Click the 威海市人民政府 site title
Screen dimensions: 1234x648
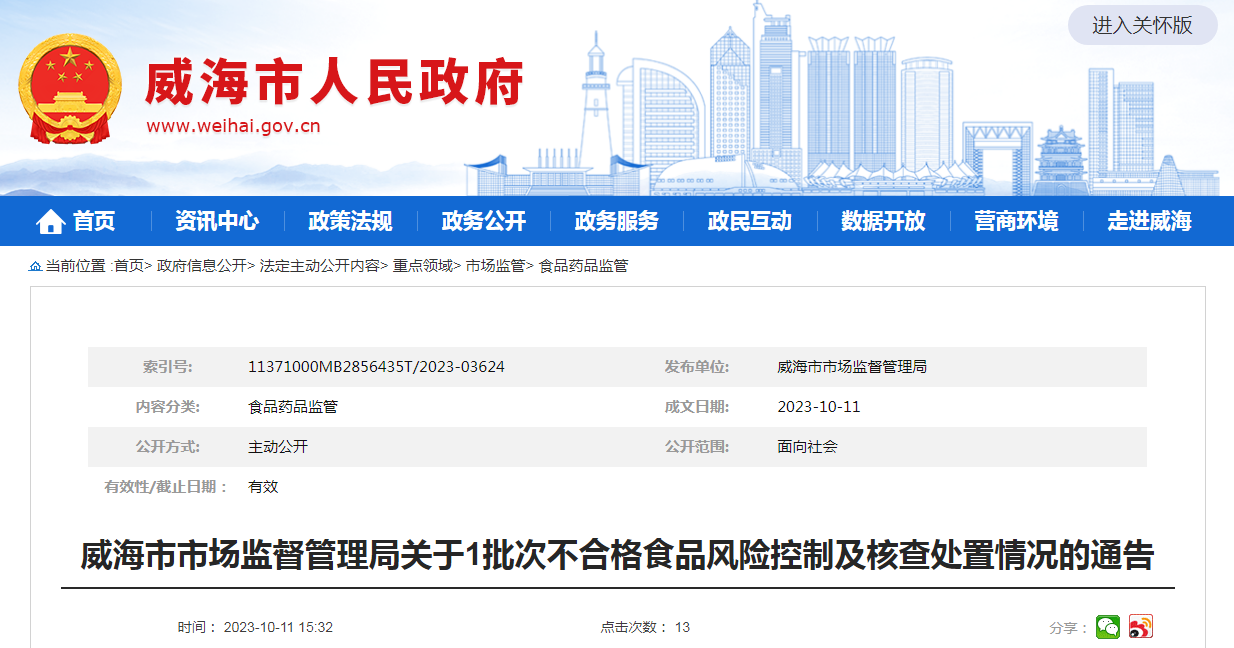(x=334, y=83)
